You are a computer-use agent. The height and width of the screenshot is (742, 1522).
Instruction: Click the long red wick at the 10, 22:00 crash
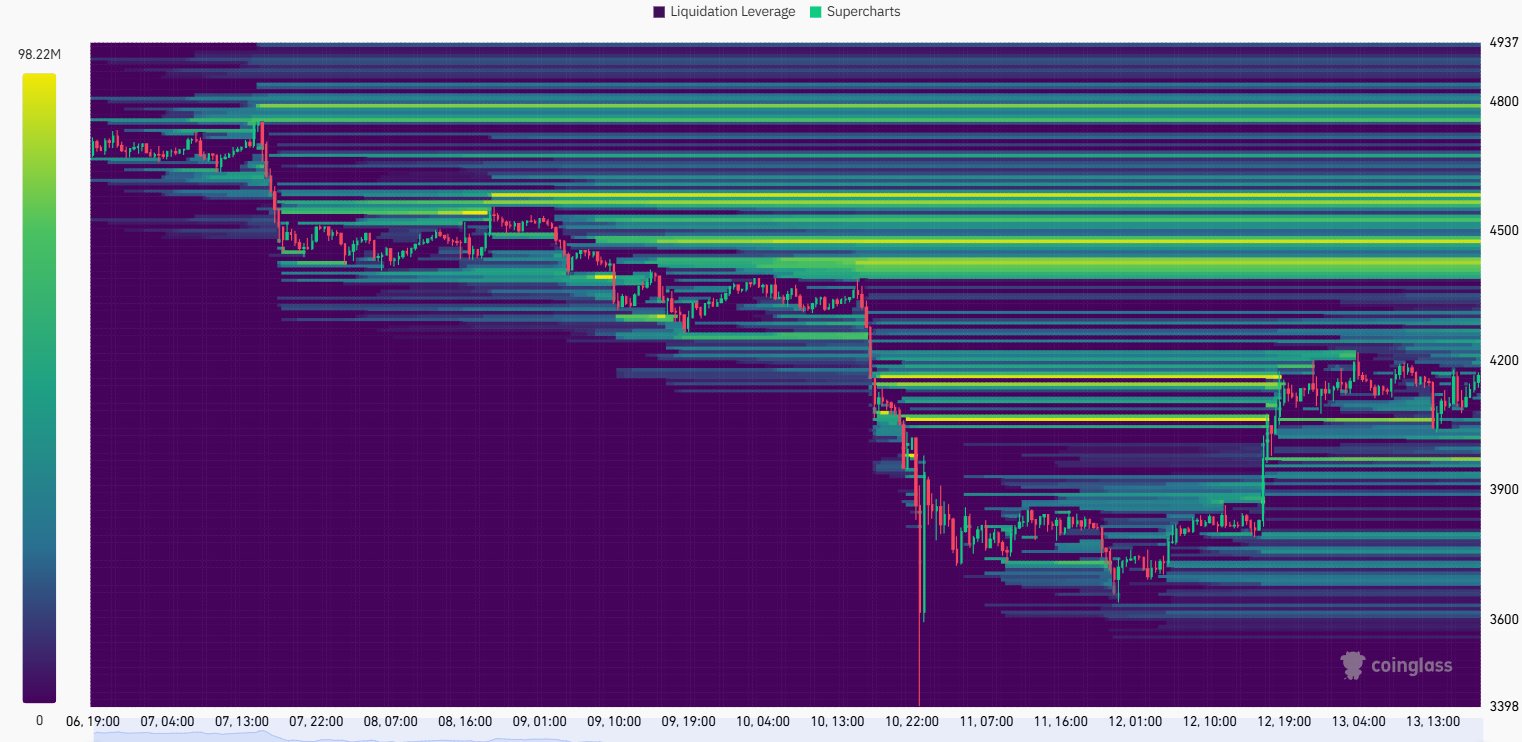tap(918, 660)
